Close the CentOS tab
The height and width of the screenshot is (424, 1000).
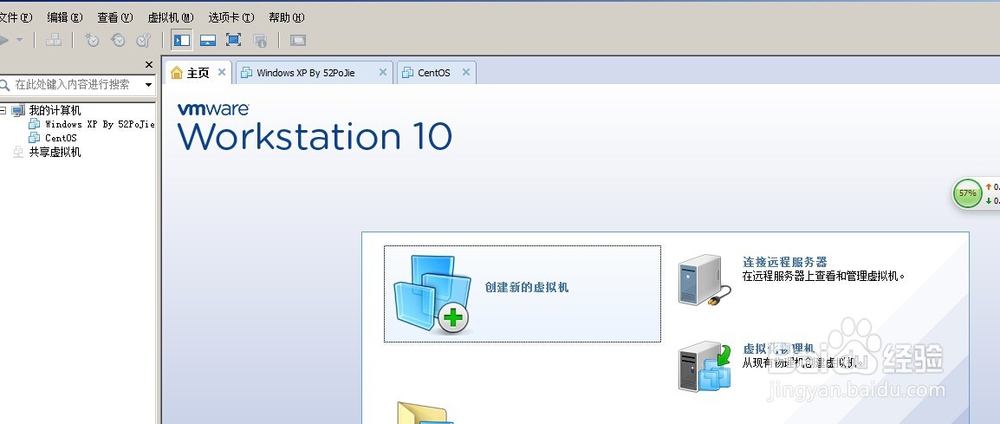tap(466, 72)
